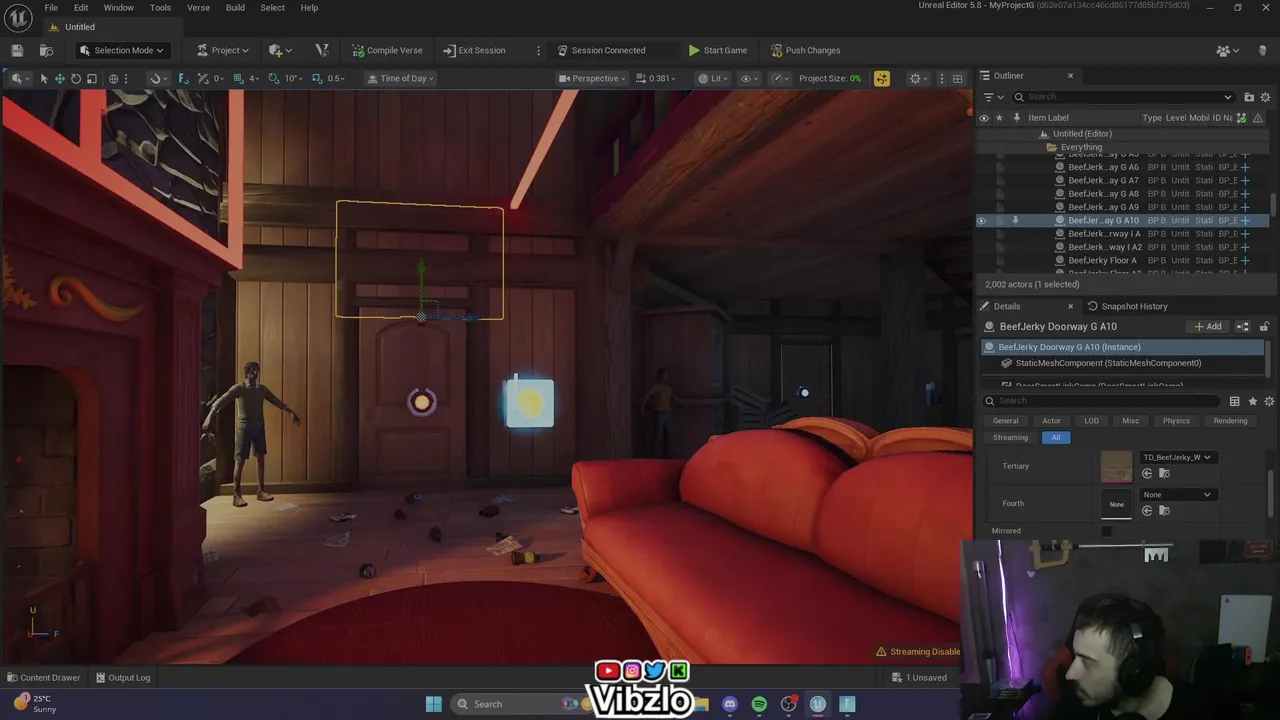Activate the Rotate tool in the viewport

pyautogui.click(x=75, y=78)
